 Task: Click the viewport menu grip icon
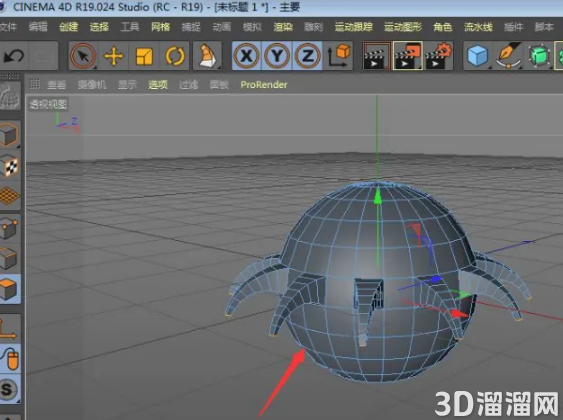(x=34, y=84)
